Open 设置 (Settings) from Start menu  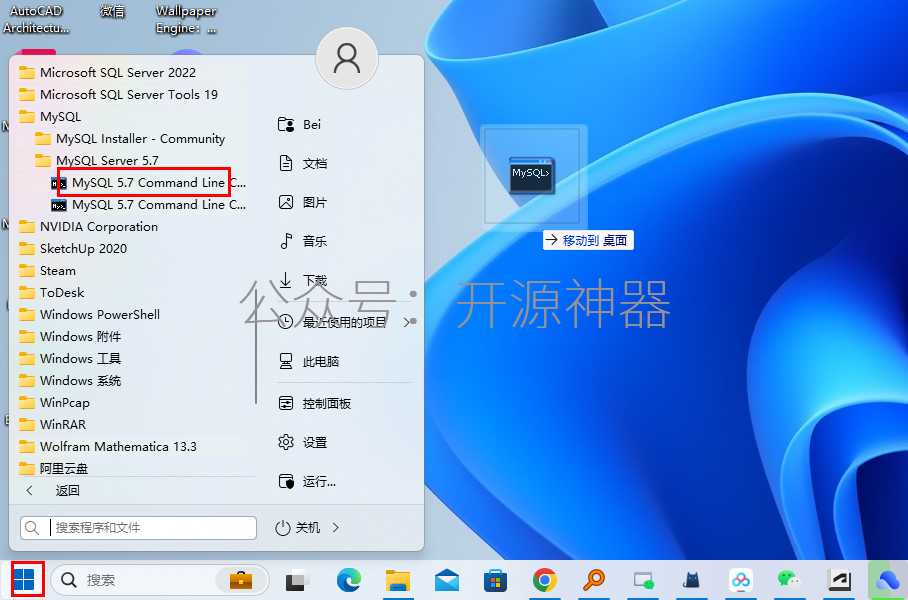(x=303, y=442)
